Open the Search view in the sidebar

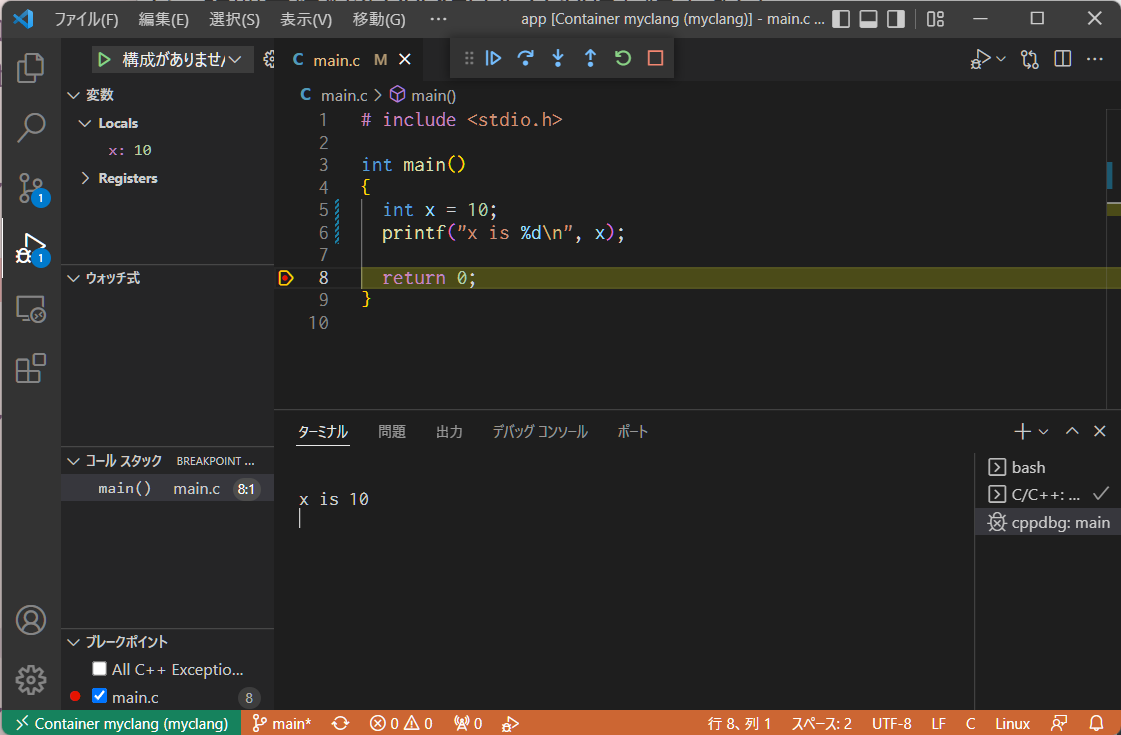point(30,128)
